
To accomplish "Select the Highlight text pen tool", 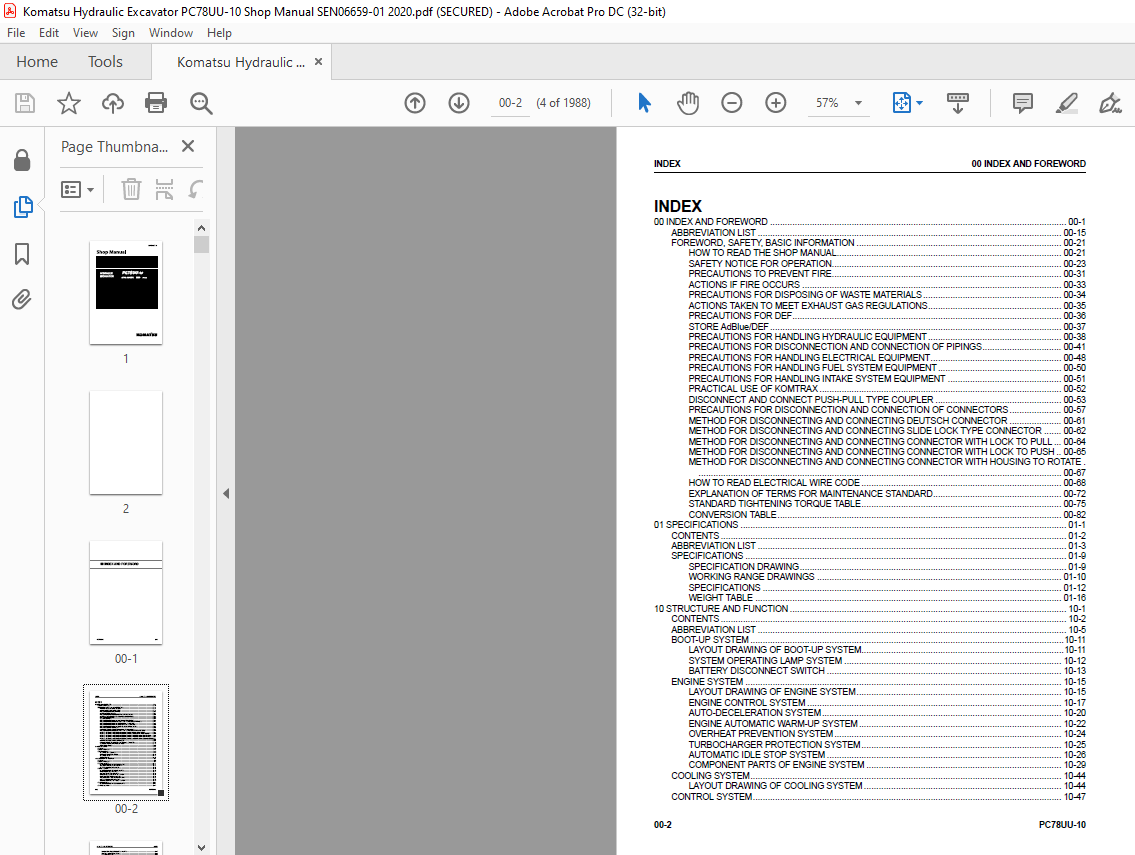I will (x=1066, y=103).
